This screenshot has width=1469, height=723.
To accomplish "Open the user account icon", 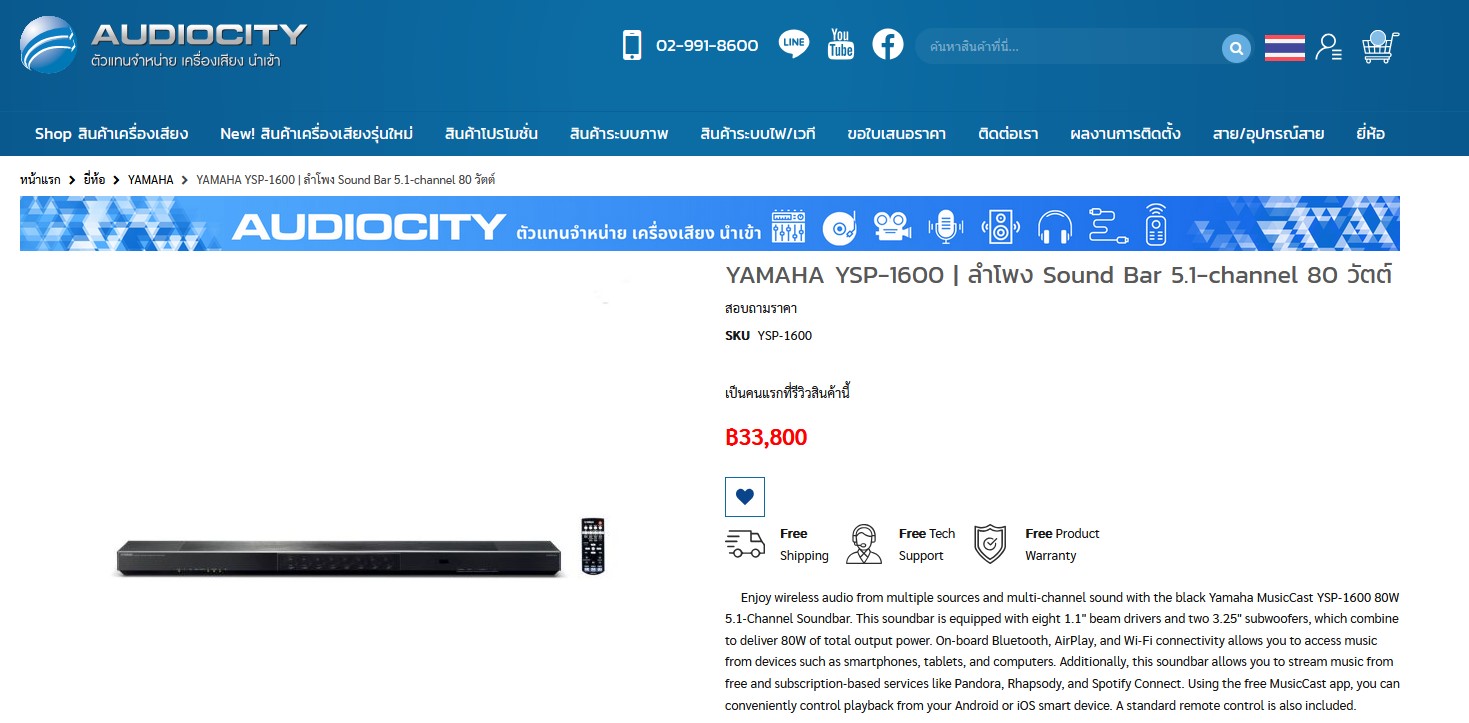I will coord(1328,47).
